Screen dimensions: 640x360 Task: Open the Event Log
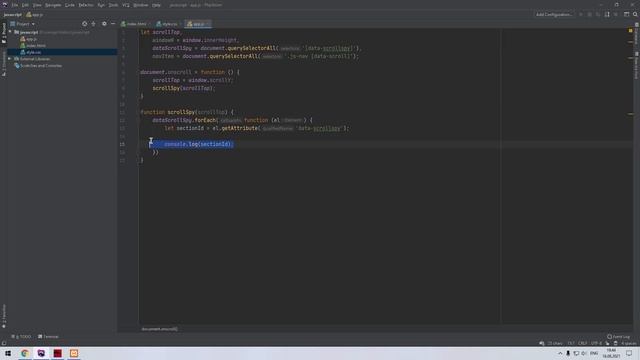pos(619,337)
